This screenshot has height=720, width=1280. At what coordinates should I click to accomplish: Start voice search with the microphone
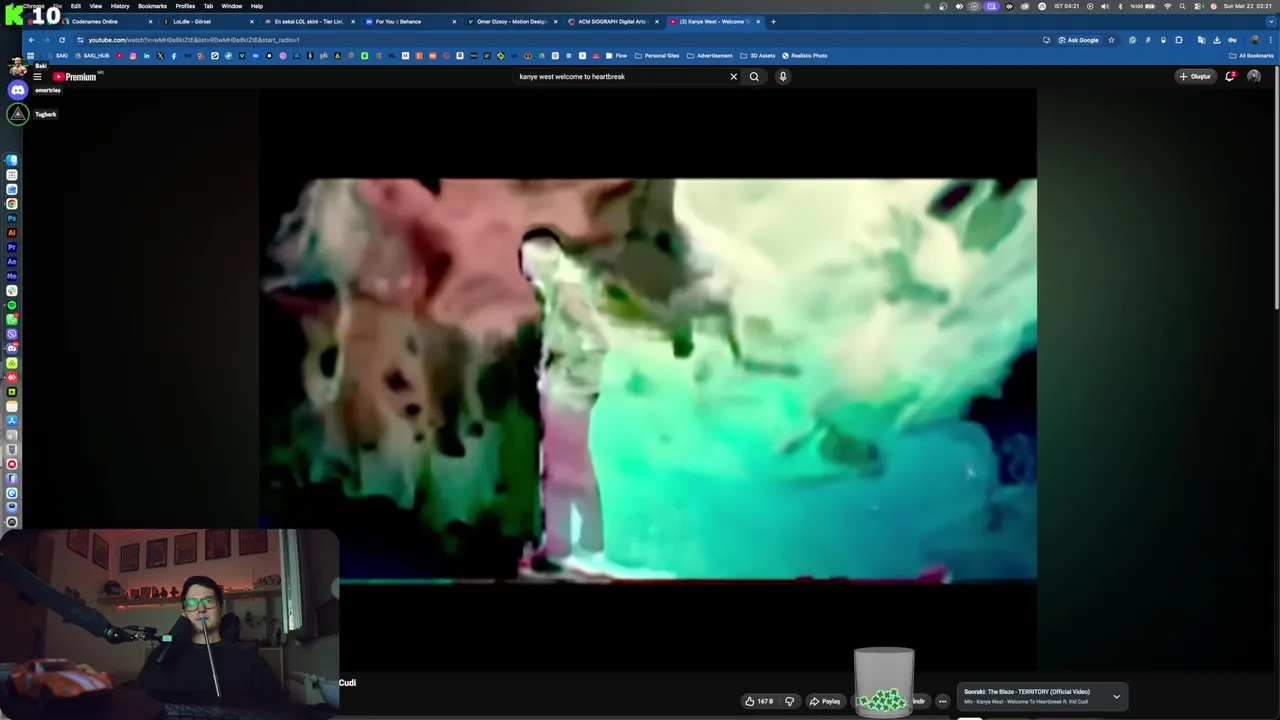click(783, 77)
